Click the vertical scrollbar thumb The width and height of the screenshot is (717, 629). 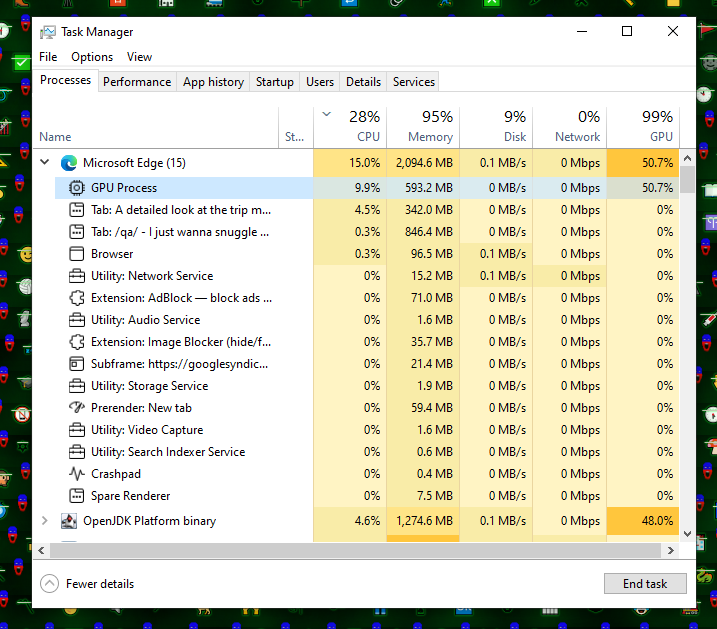click(x=687, y=179)
